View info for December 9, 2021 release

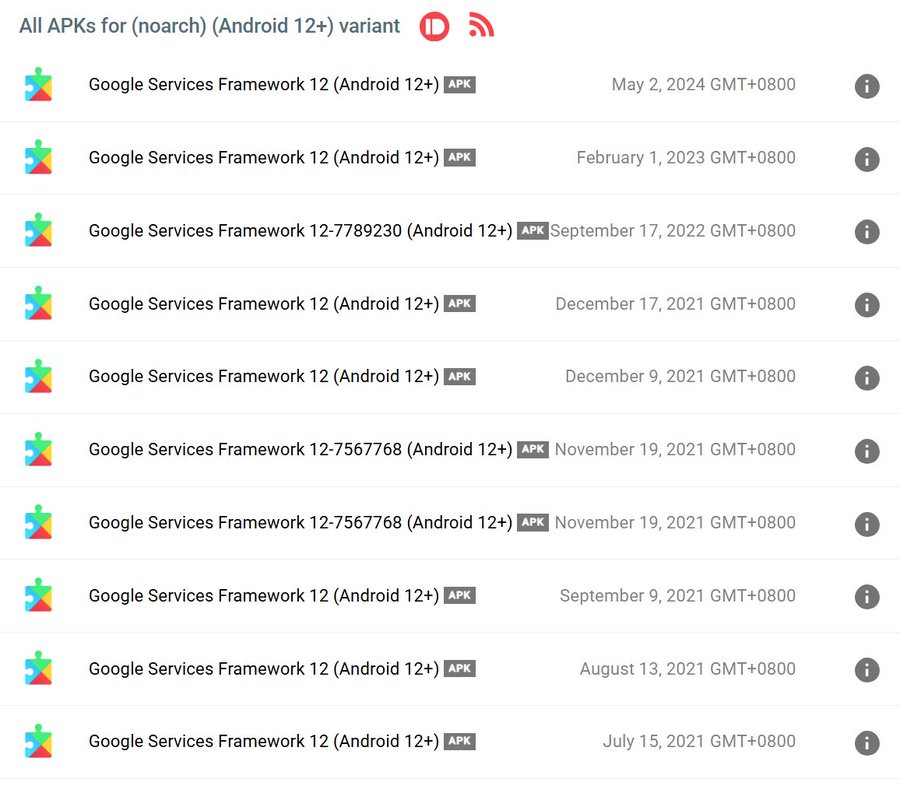[867, 378]
